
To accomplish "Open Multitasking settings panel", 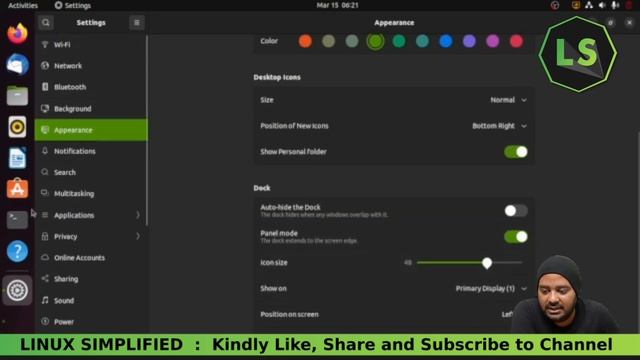I will pyautogui.click(x=91, y=193).
